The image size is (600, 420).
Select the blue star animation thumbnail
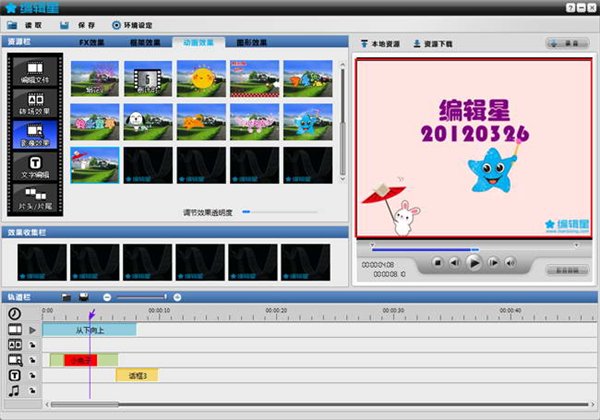pos(308,122)
